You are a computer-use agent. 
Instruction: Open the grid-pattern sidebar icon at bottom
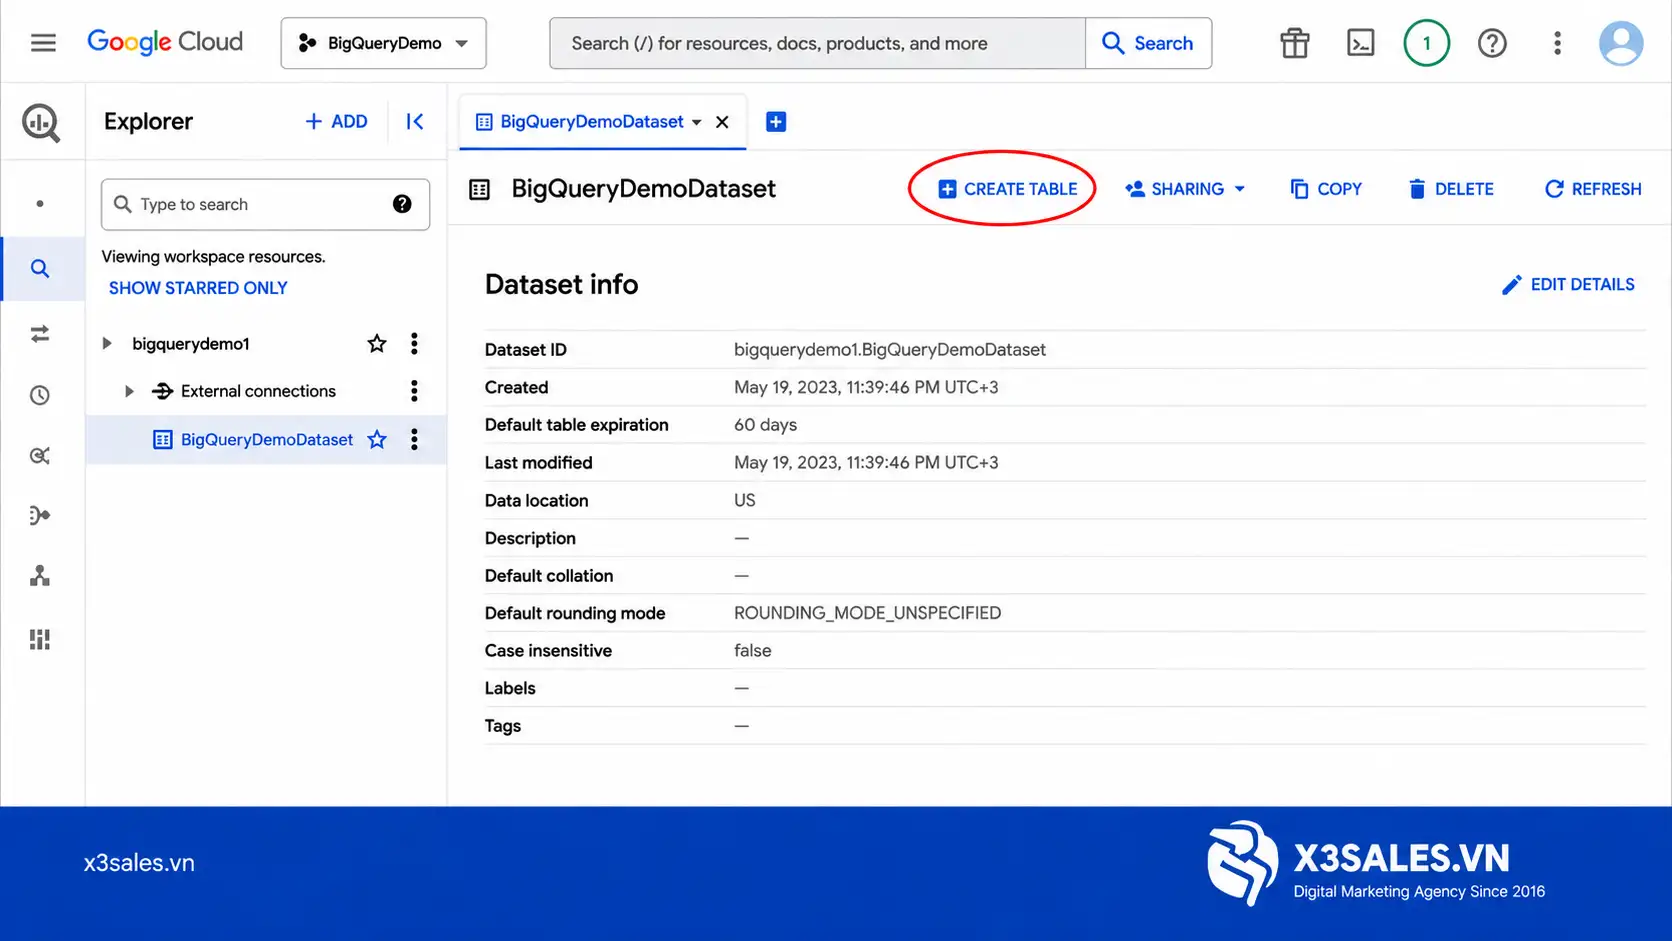click(x=40, y=640)
